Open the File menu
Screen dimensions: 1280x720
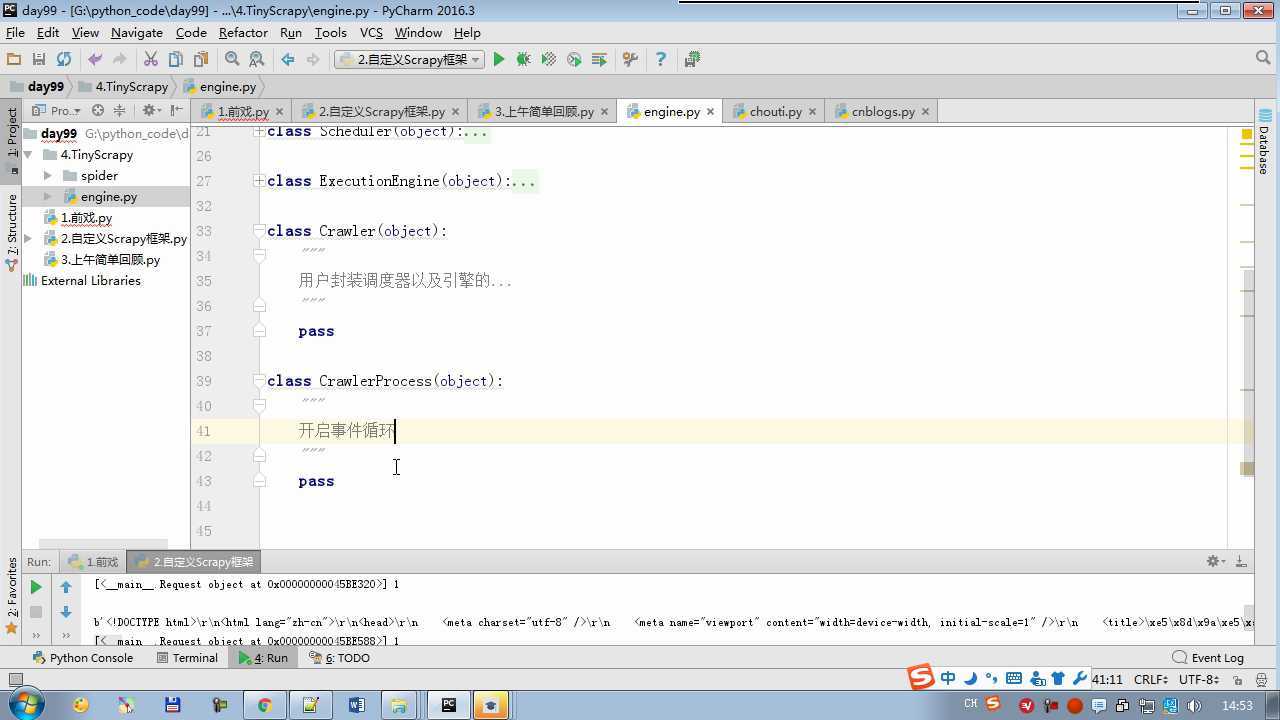(x=15, y=33)
